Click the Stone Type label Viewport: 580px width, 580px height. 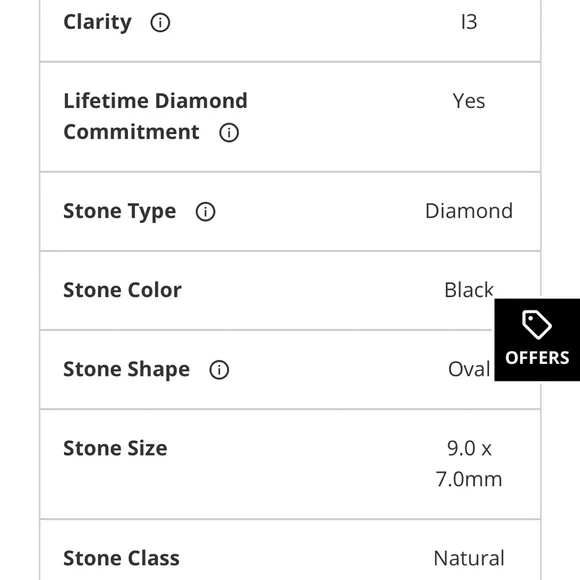pos(119,212)
